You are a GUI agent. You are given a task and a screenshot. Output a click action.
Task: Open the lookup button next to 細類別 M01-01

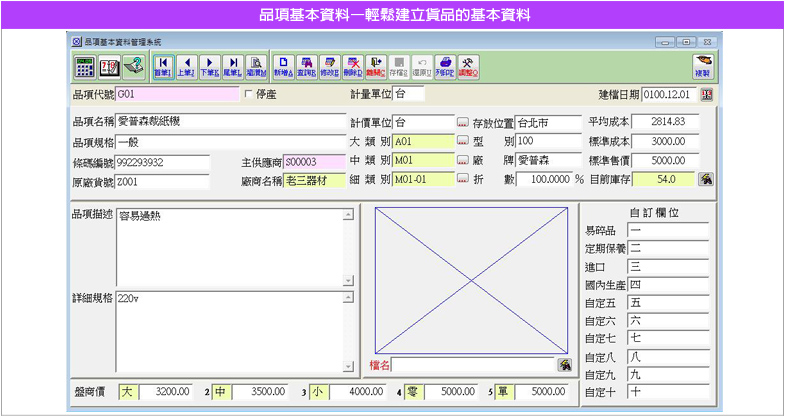pos(463,179)
